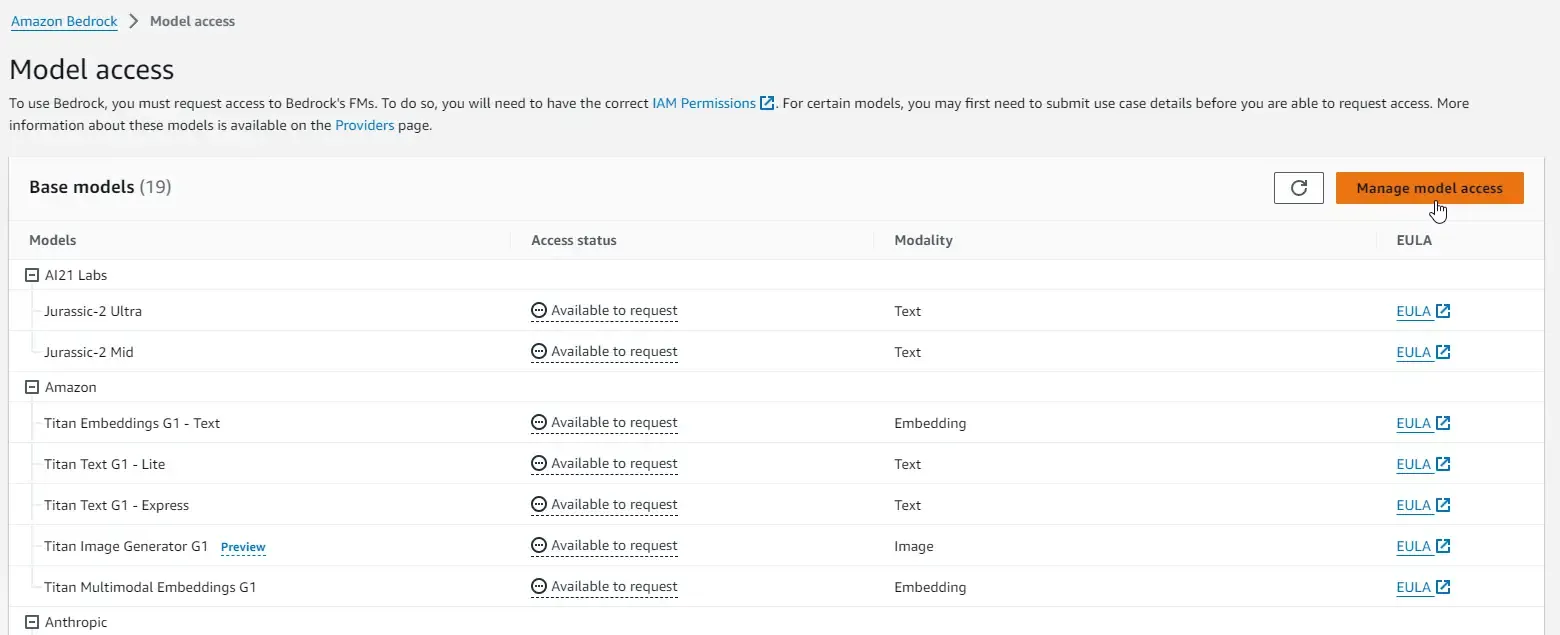1560x635 pixels.
Task: Navigate to Amazon Bedrock breadcrumb
Action: coord(64,21)
